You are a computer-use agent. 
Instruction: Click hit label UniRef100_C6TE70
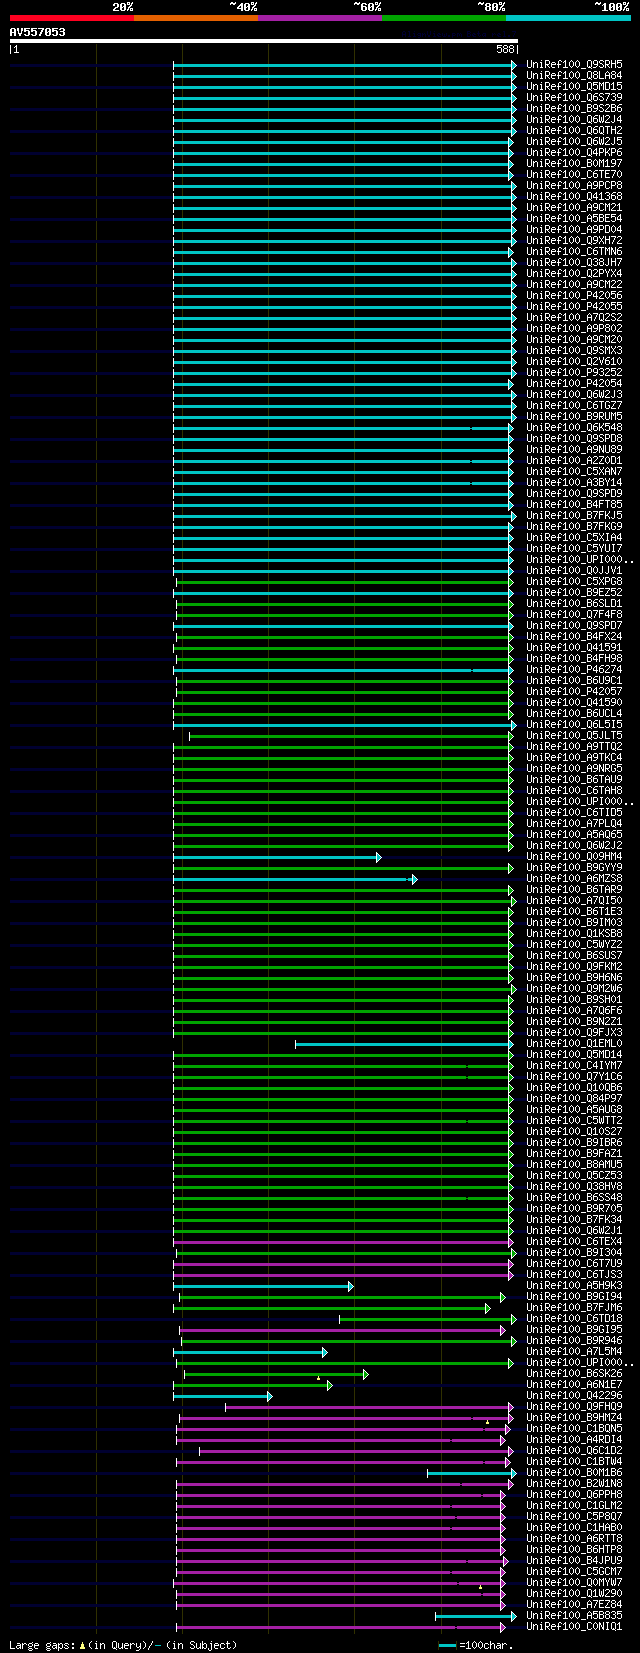[574, 174]
